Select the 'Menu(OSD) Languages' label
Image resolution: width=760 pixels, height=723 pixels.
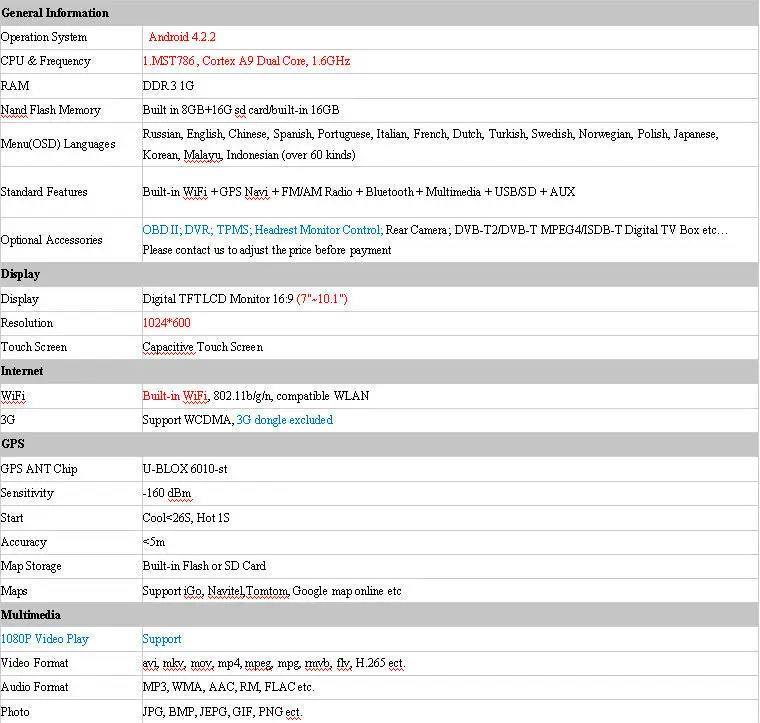(58, 144)
